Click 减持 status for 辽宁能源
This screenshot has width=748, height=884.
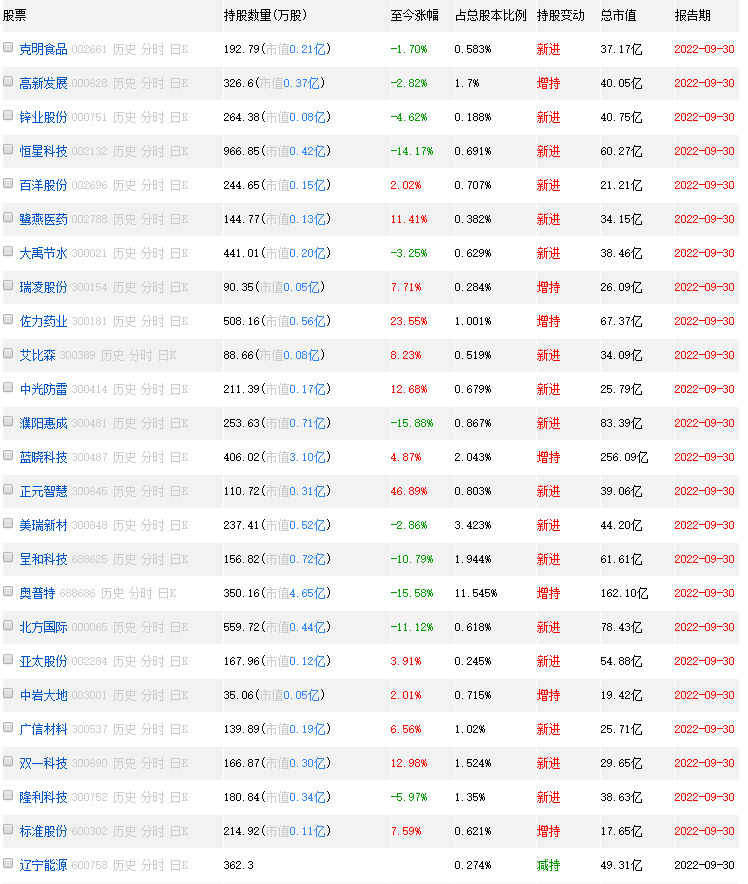click(548, 865)
